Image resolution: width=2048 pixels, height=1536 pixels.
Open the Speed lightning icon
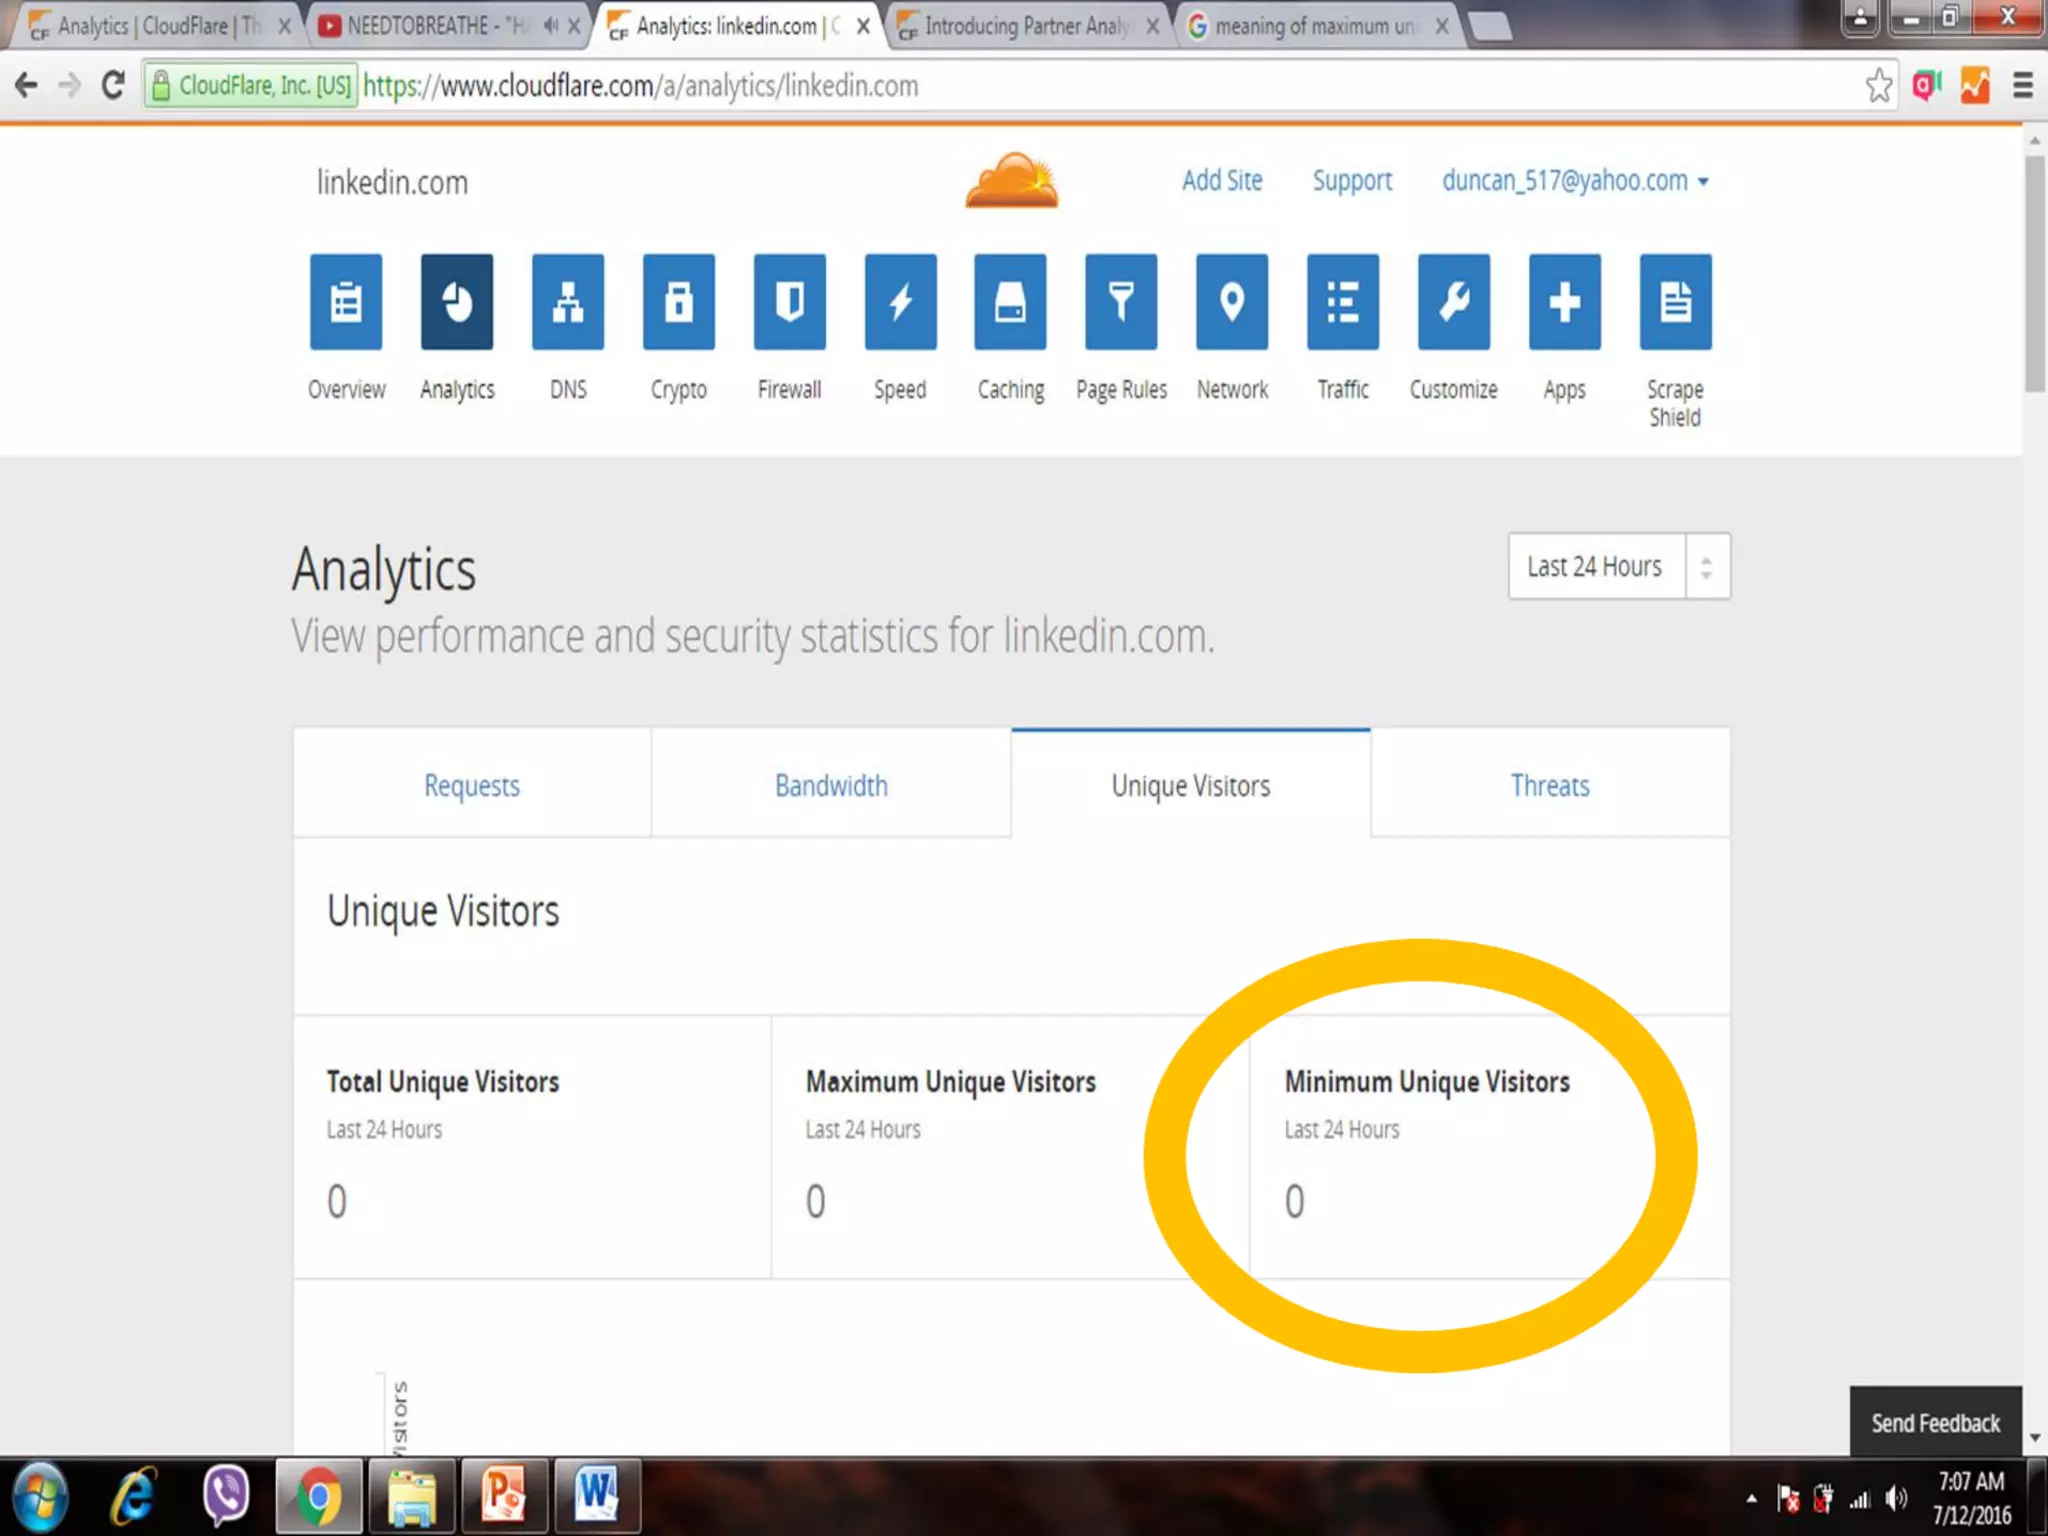point(900,302)
